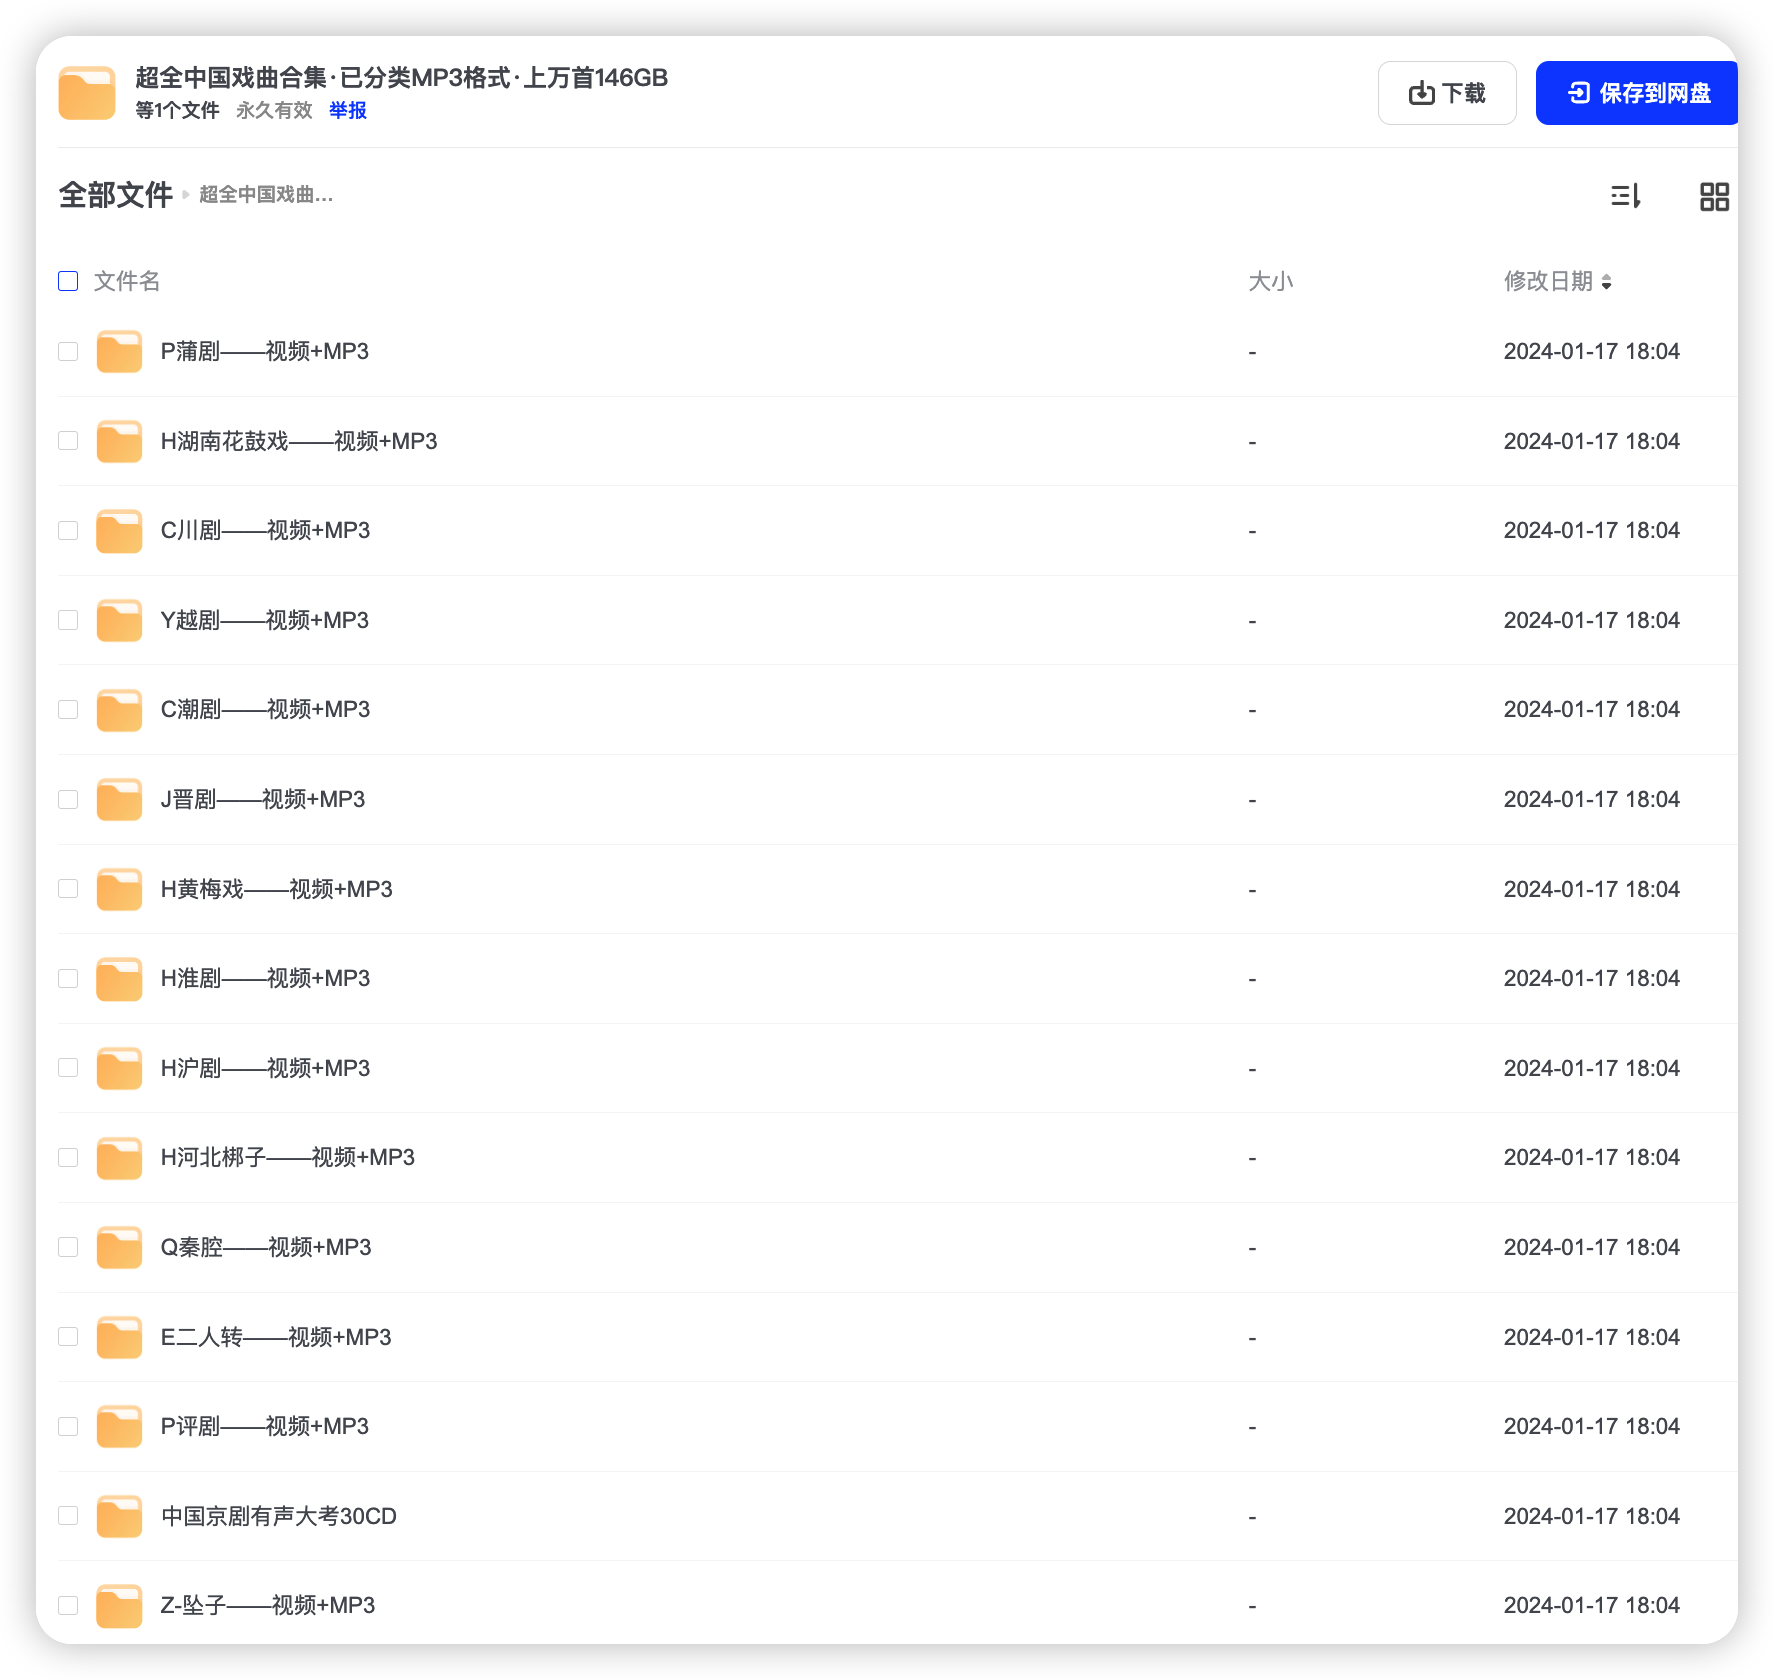Open P评剧 folder icon
The height and width of the screenshot is (1680, 1774).
pyautogui.click(x=119, y=1427)
